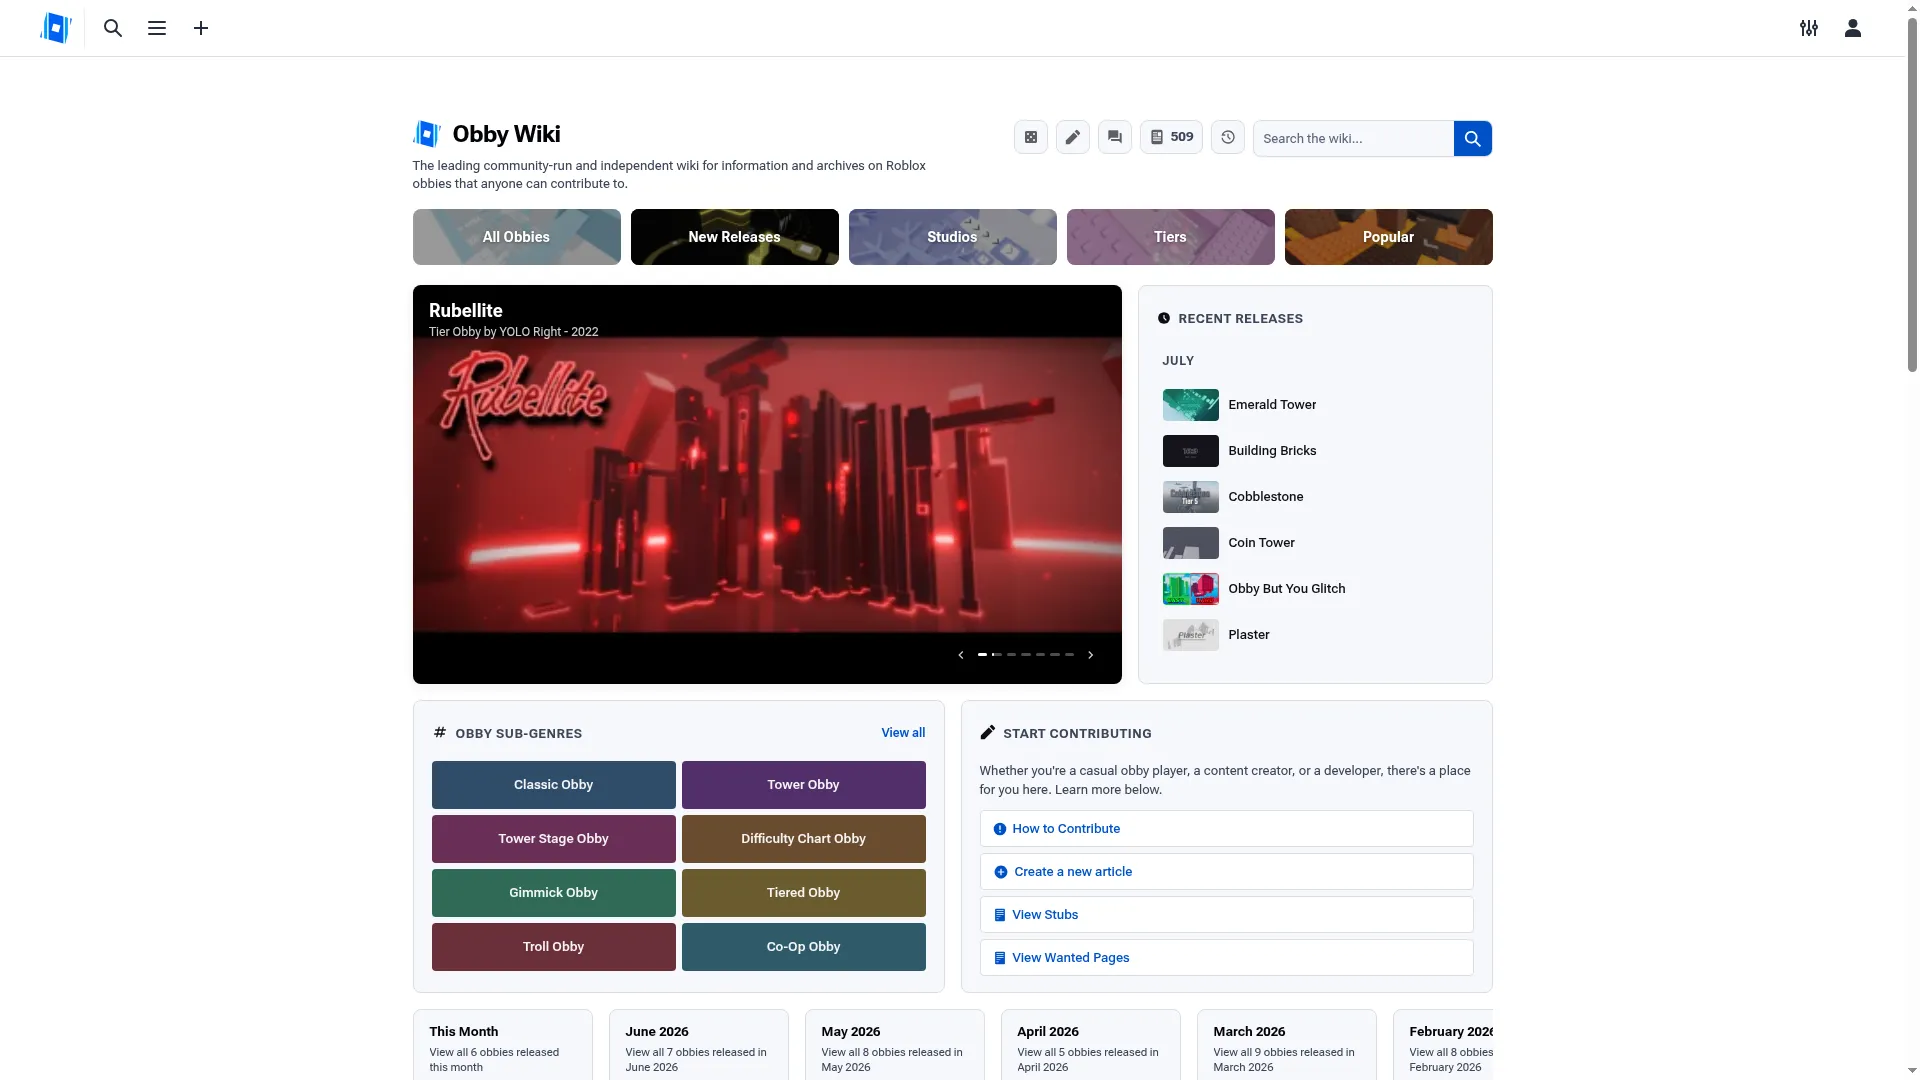
Task: Open the Plaster link
Action: coord(1249,635)
